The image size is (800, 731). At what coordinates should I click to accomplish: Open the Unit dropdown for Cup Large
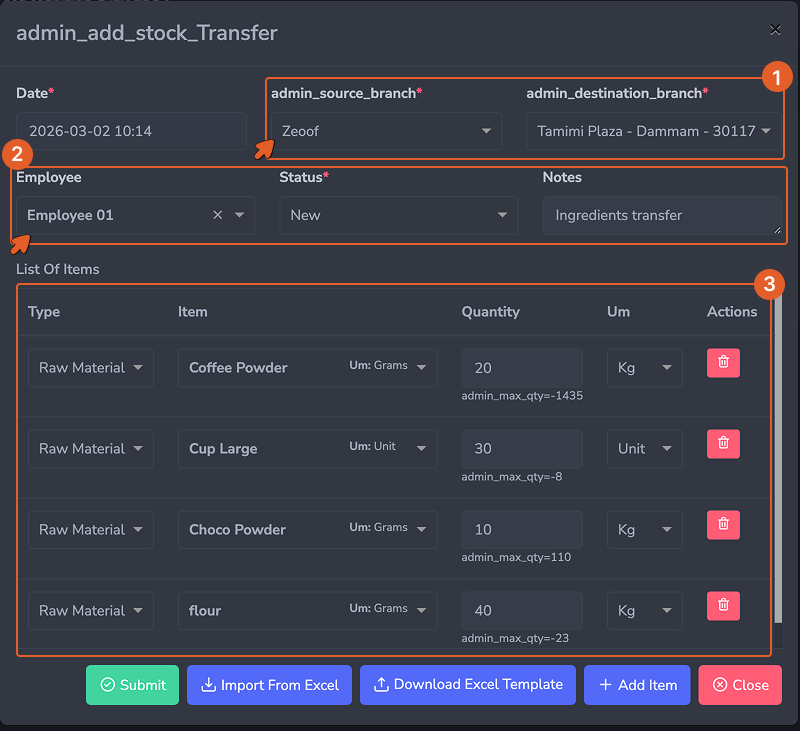click(644, 449)
